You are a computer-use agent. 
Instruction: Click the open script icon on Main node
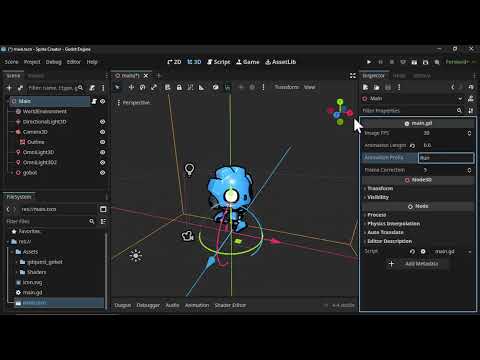(x=94, y=101)
